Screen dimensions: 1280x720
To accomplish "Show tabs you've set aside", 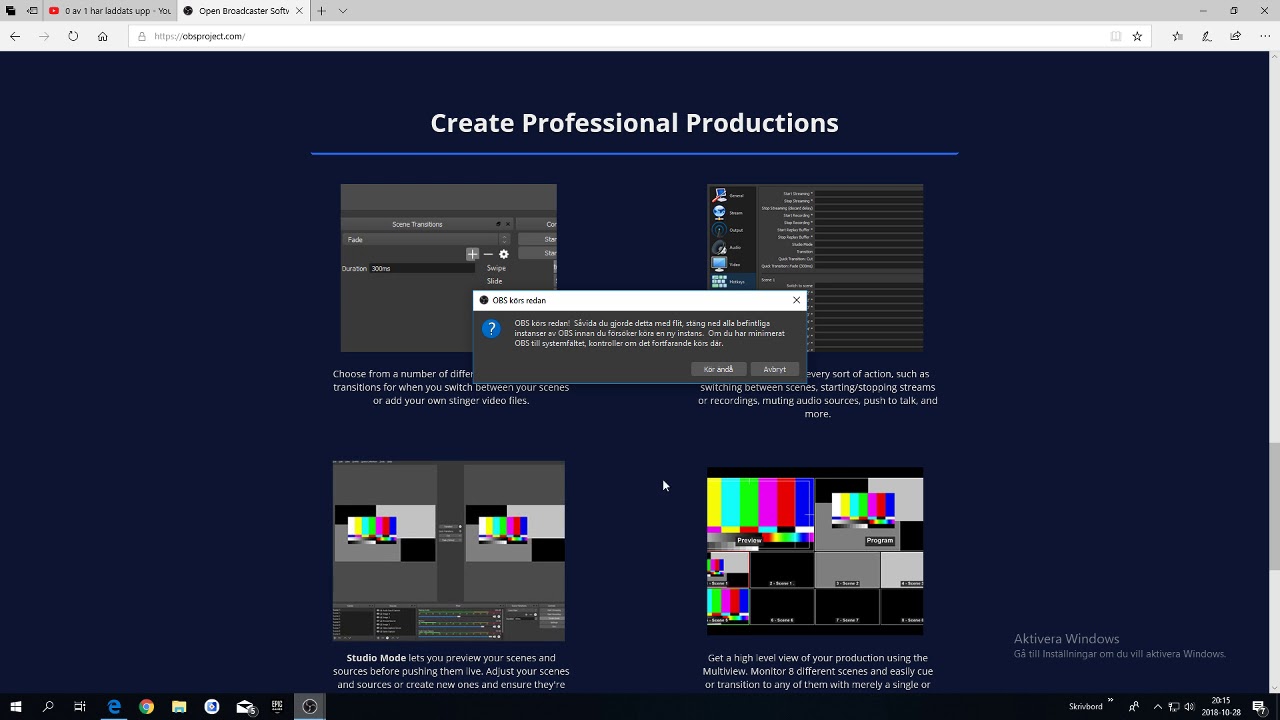I will 11,11.
